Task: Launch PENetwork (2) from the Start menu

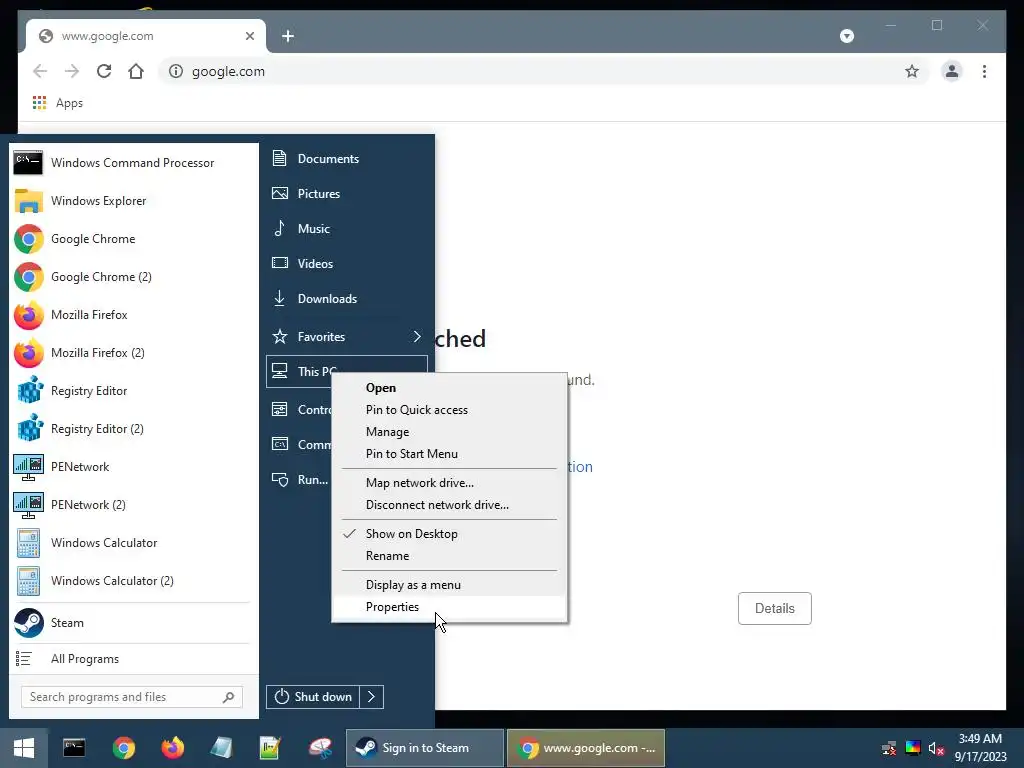Action: tap(133, 504)
